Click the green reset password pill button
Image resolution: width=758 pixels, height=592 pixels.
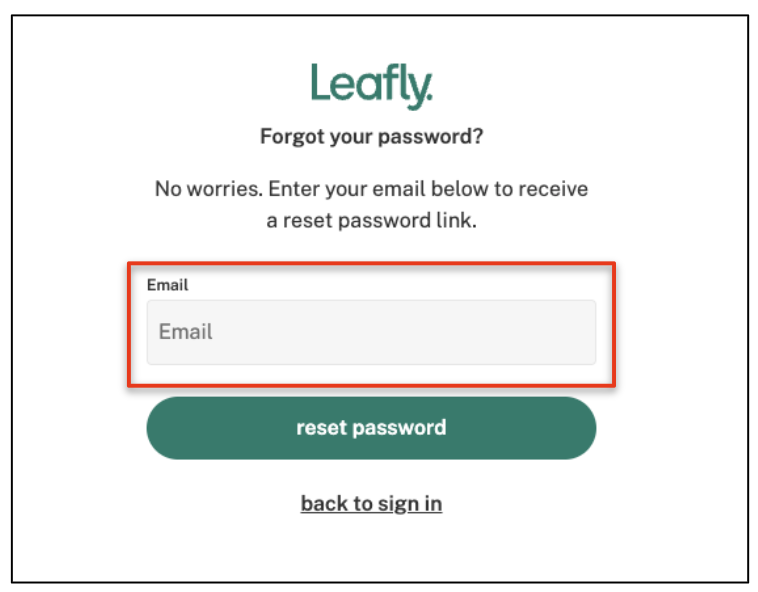pos(371,428)
